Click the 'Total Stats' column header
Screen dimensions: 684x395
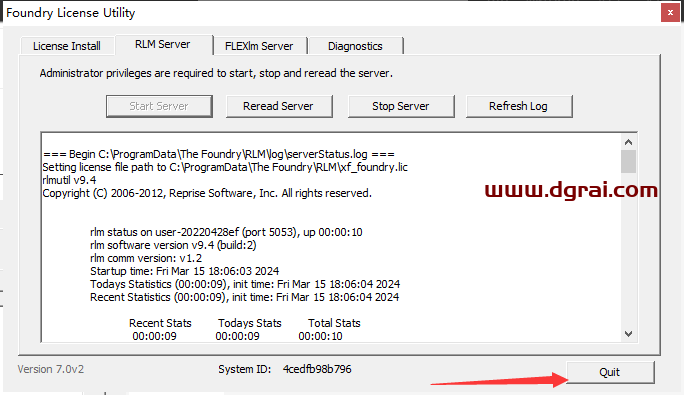pyautogui.click(x=334, y=323)
